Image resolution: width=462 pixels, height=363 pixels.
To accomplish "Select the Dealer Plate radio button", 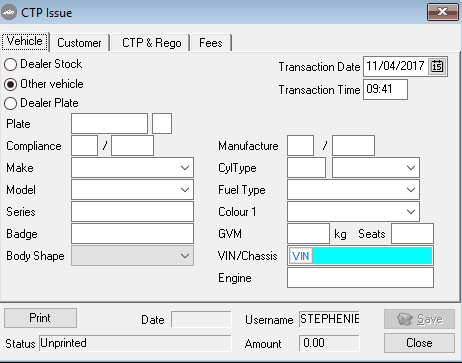I will [x=10, y=103].
